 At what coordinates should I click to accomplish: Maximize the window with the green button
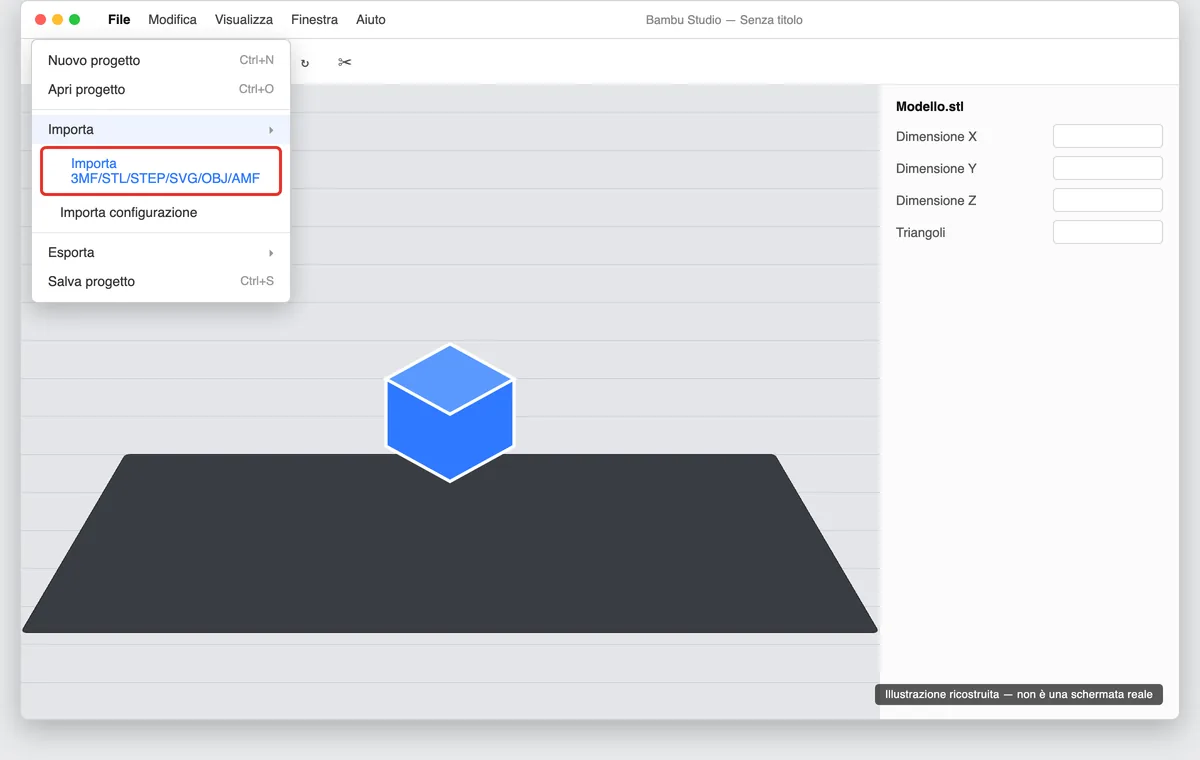pyautogui.click(x=74, y=19)
